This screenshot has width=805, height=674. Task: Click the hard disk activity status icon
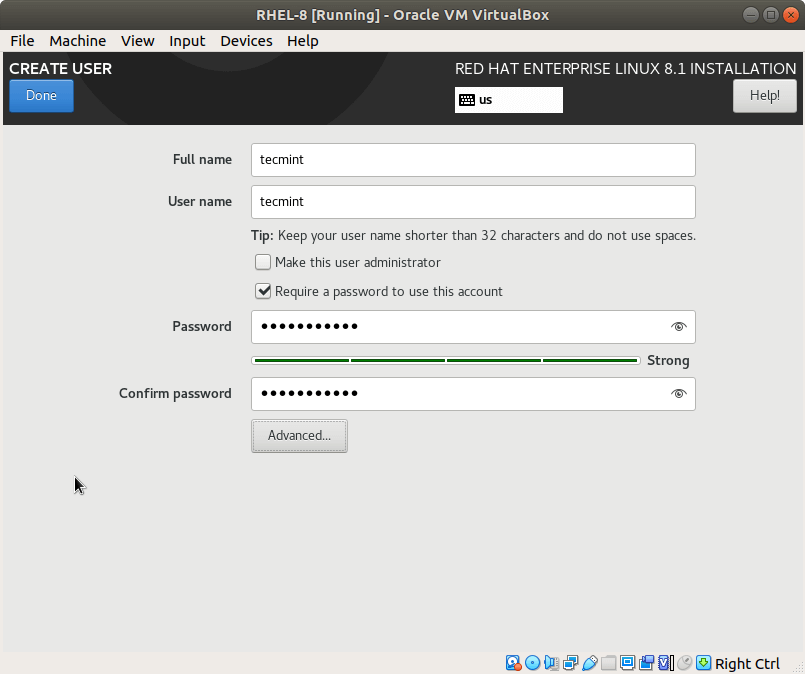click(x=514, y=663)
